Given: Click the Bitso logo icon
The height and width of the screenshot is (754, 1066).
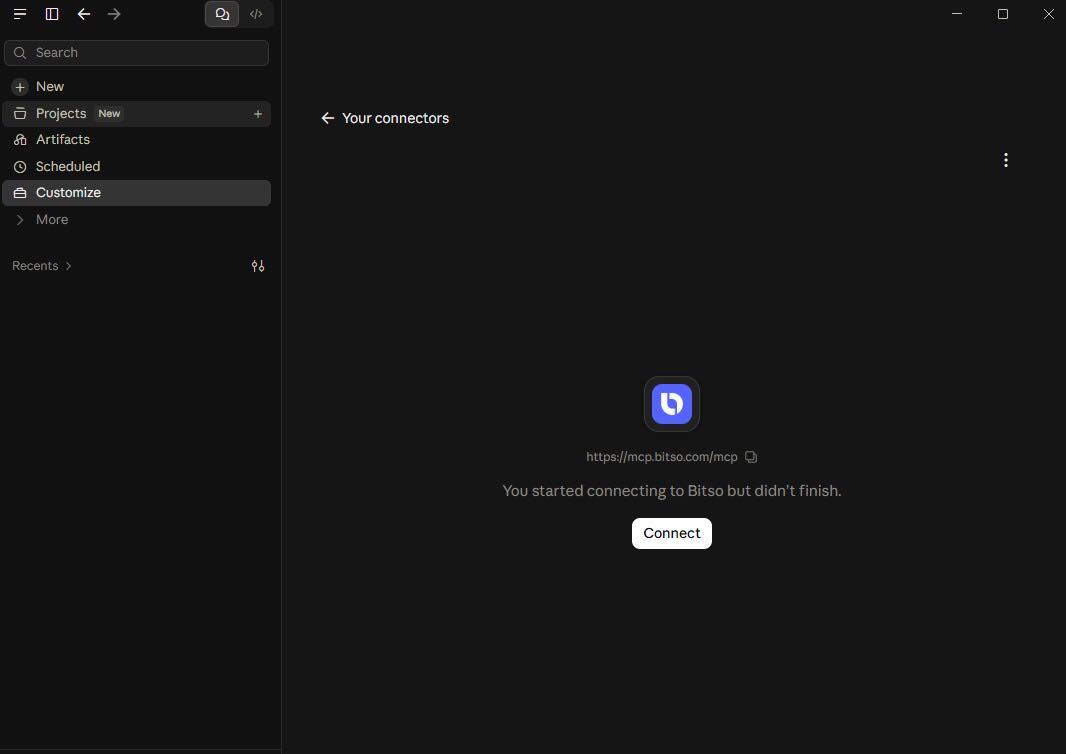Looking at the screenshot, I should point(672,404).
